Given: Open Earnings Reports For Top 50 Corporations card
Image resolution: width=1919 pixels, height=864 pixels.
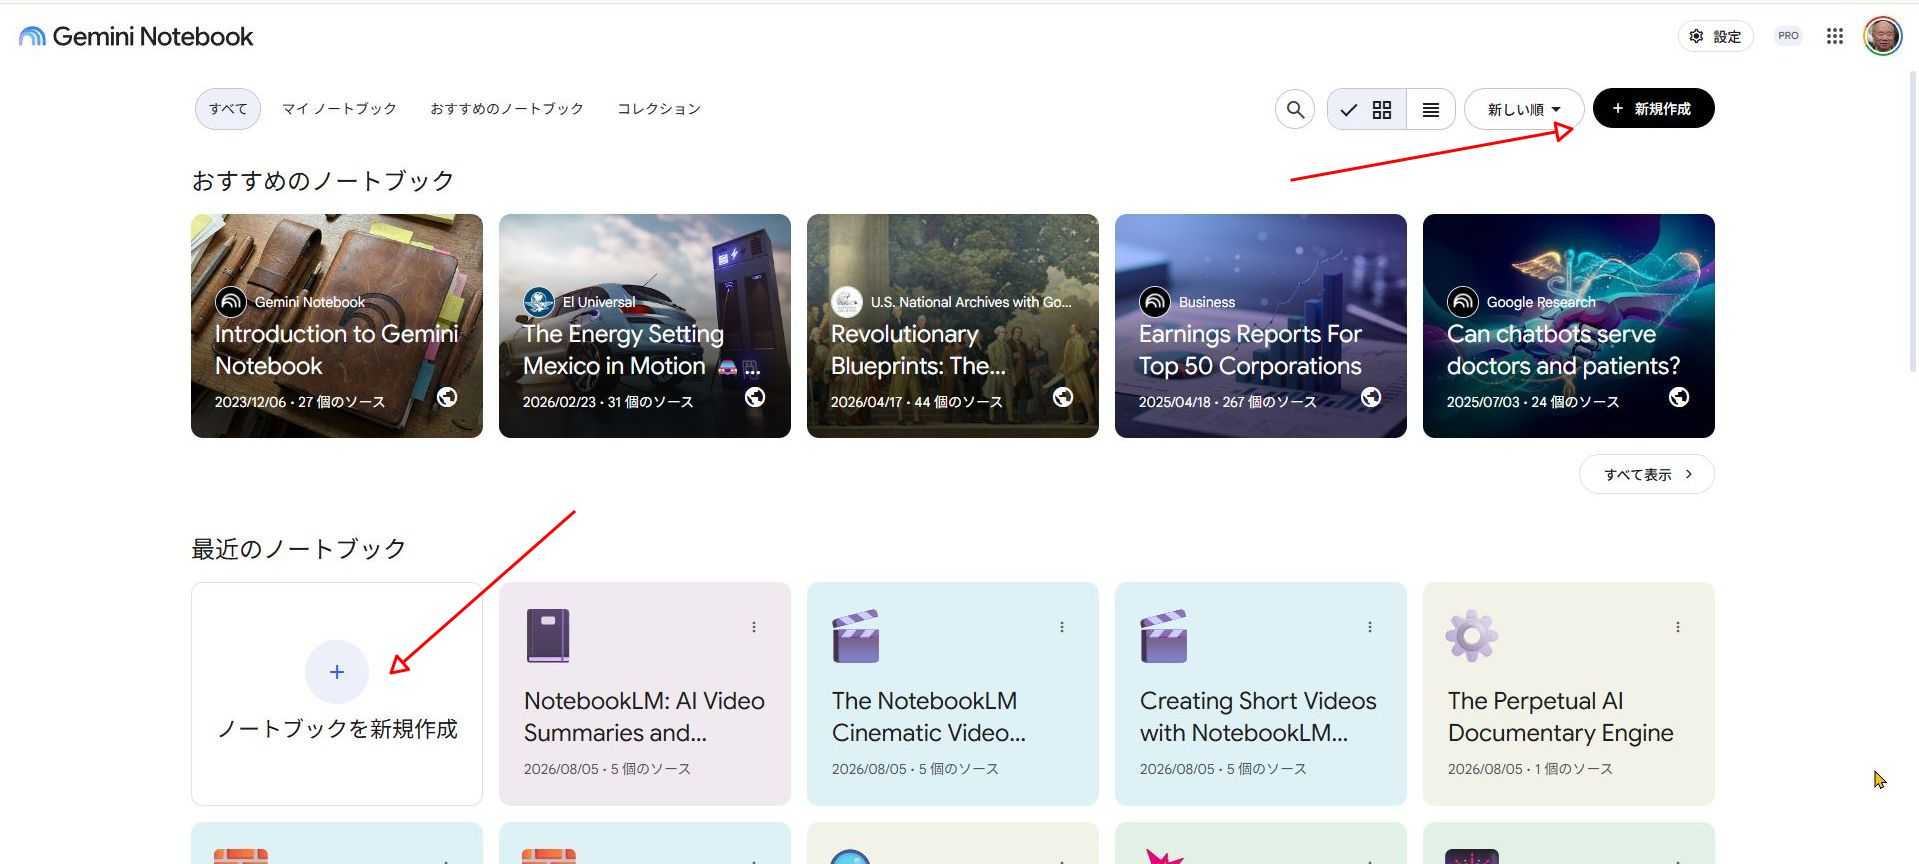Looking at the screenshot, I should [1261, 326].
